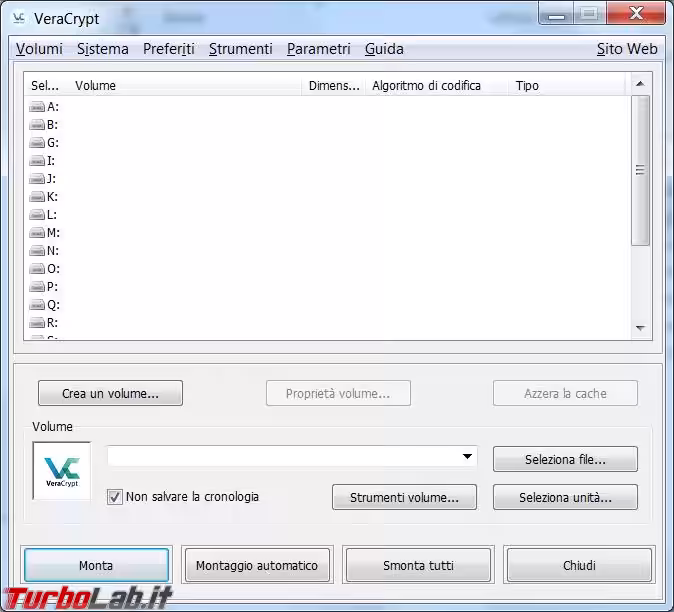The image size is (674, 612).
Task: Open the Volumi menu
Action: pos(39,49)
